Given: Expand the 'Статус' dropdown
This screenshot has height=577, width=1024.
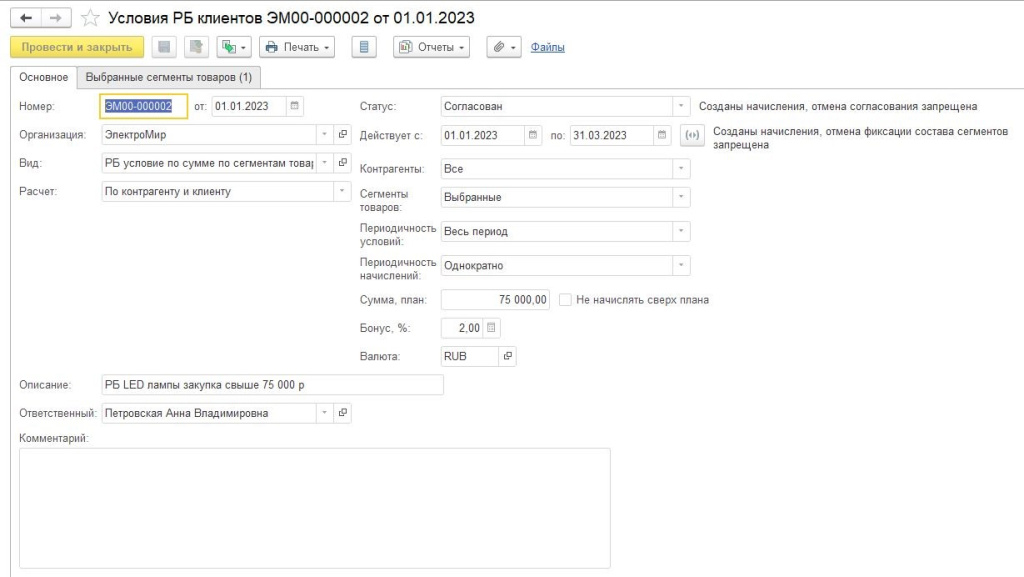Looking at the screenshot, I should coord(681,106).
